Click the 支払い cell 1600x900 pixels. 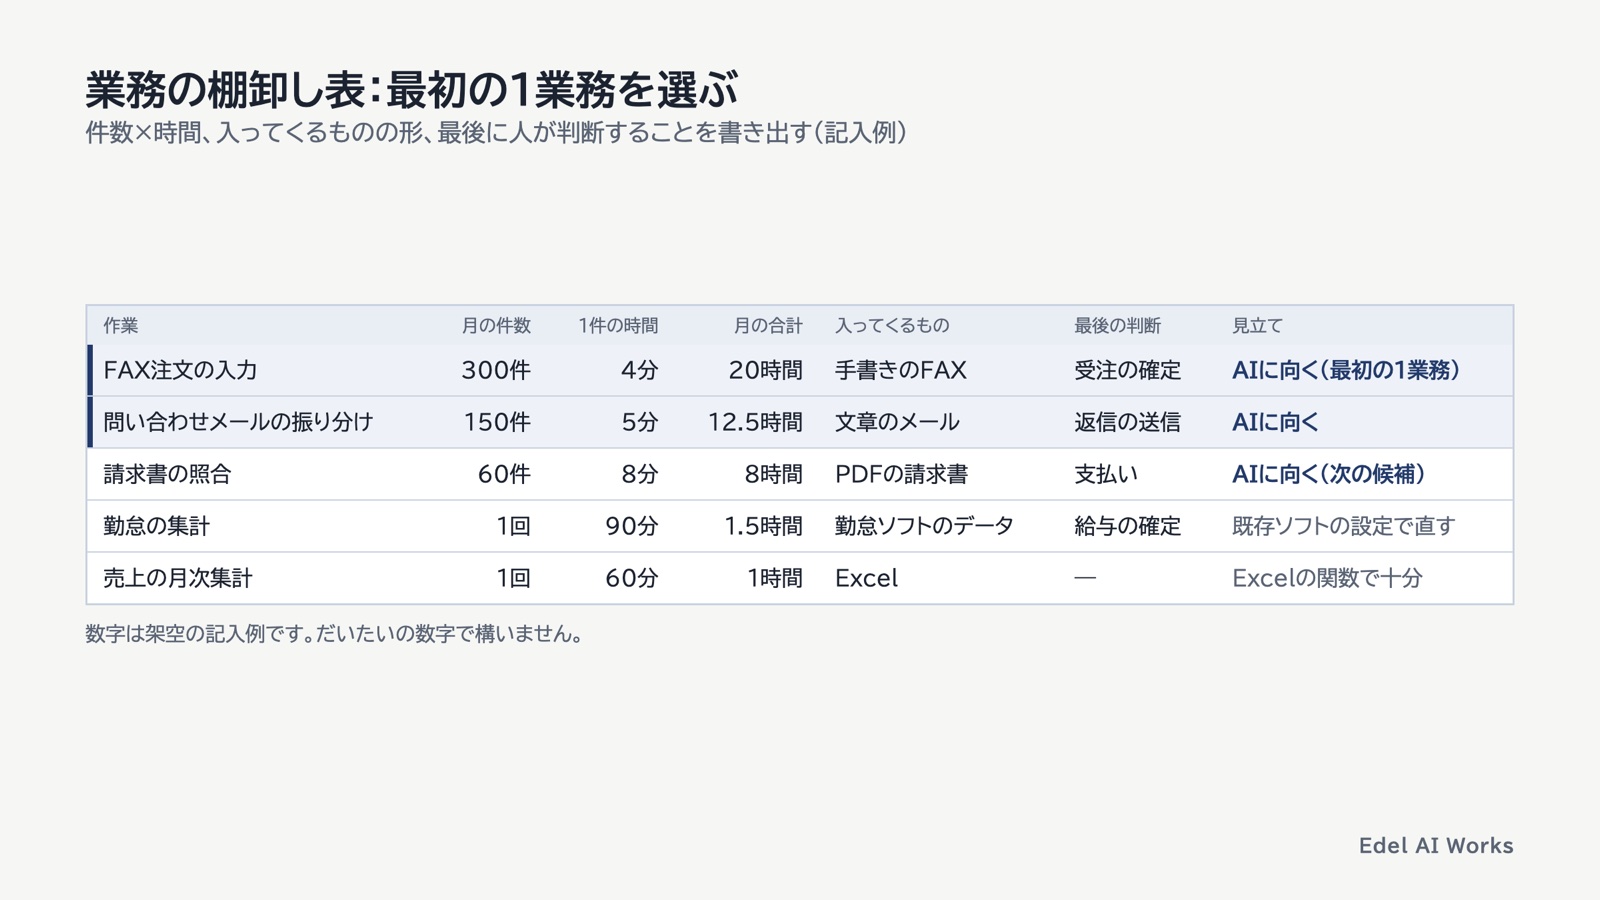tap(1106, 474)
